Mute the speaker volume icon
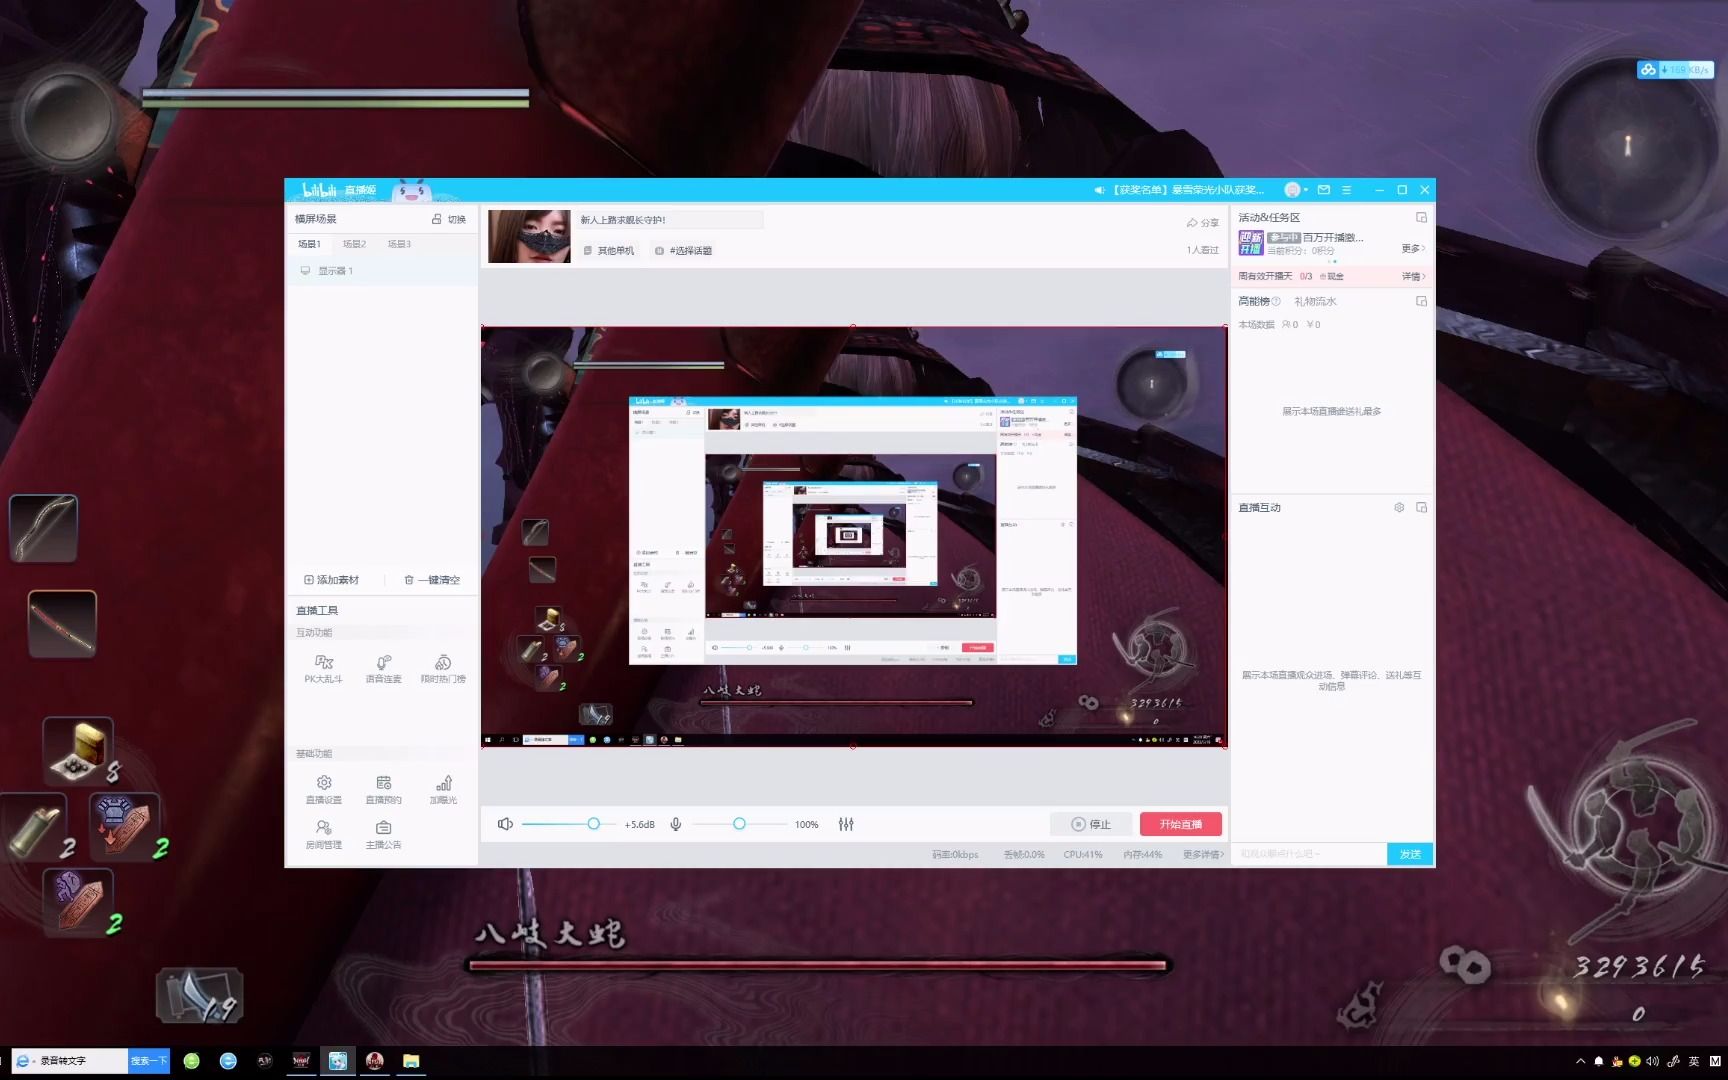 pyautogui.click(x=505, y=824)
